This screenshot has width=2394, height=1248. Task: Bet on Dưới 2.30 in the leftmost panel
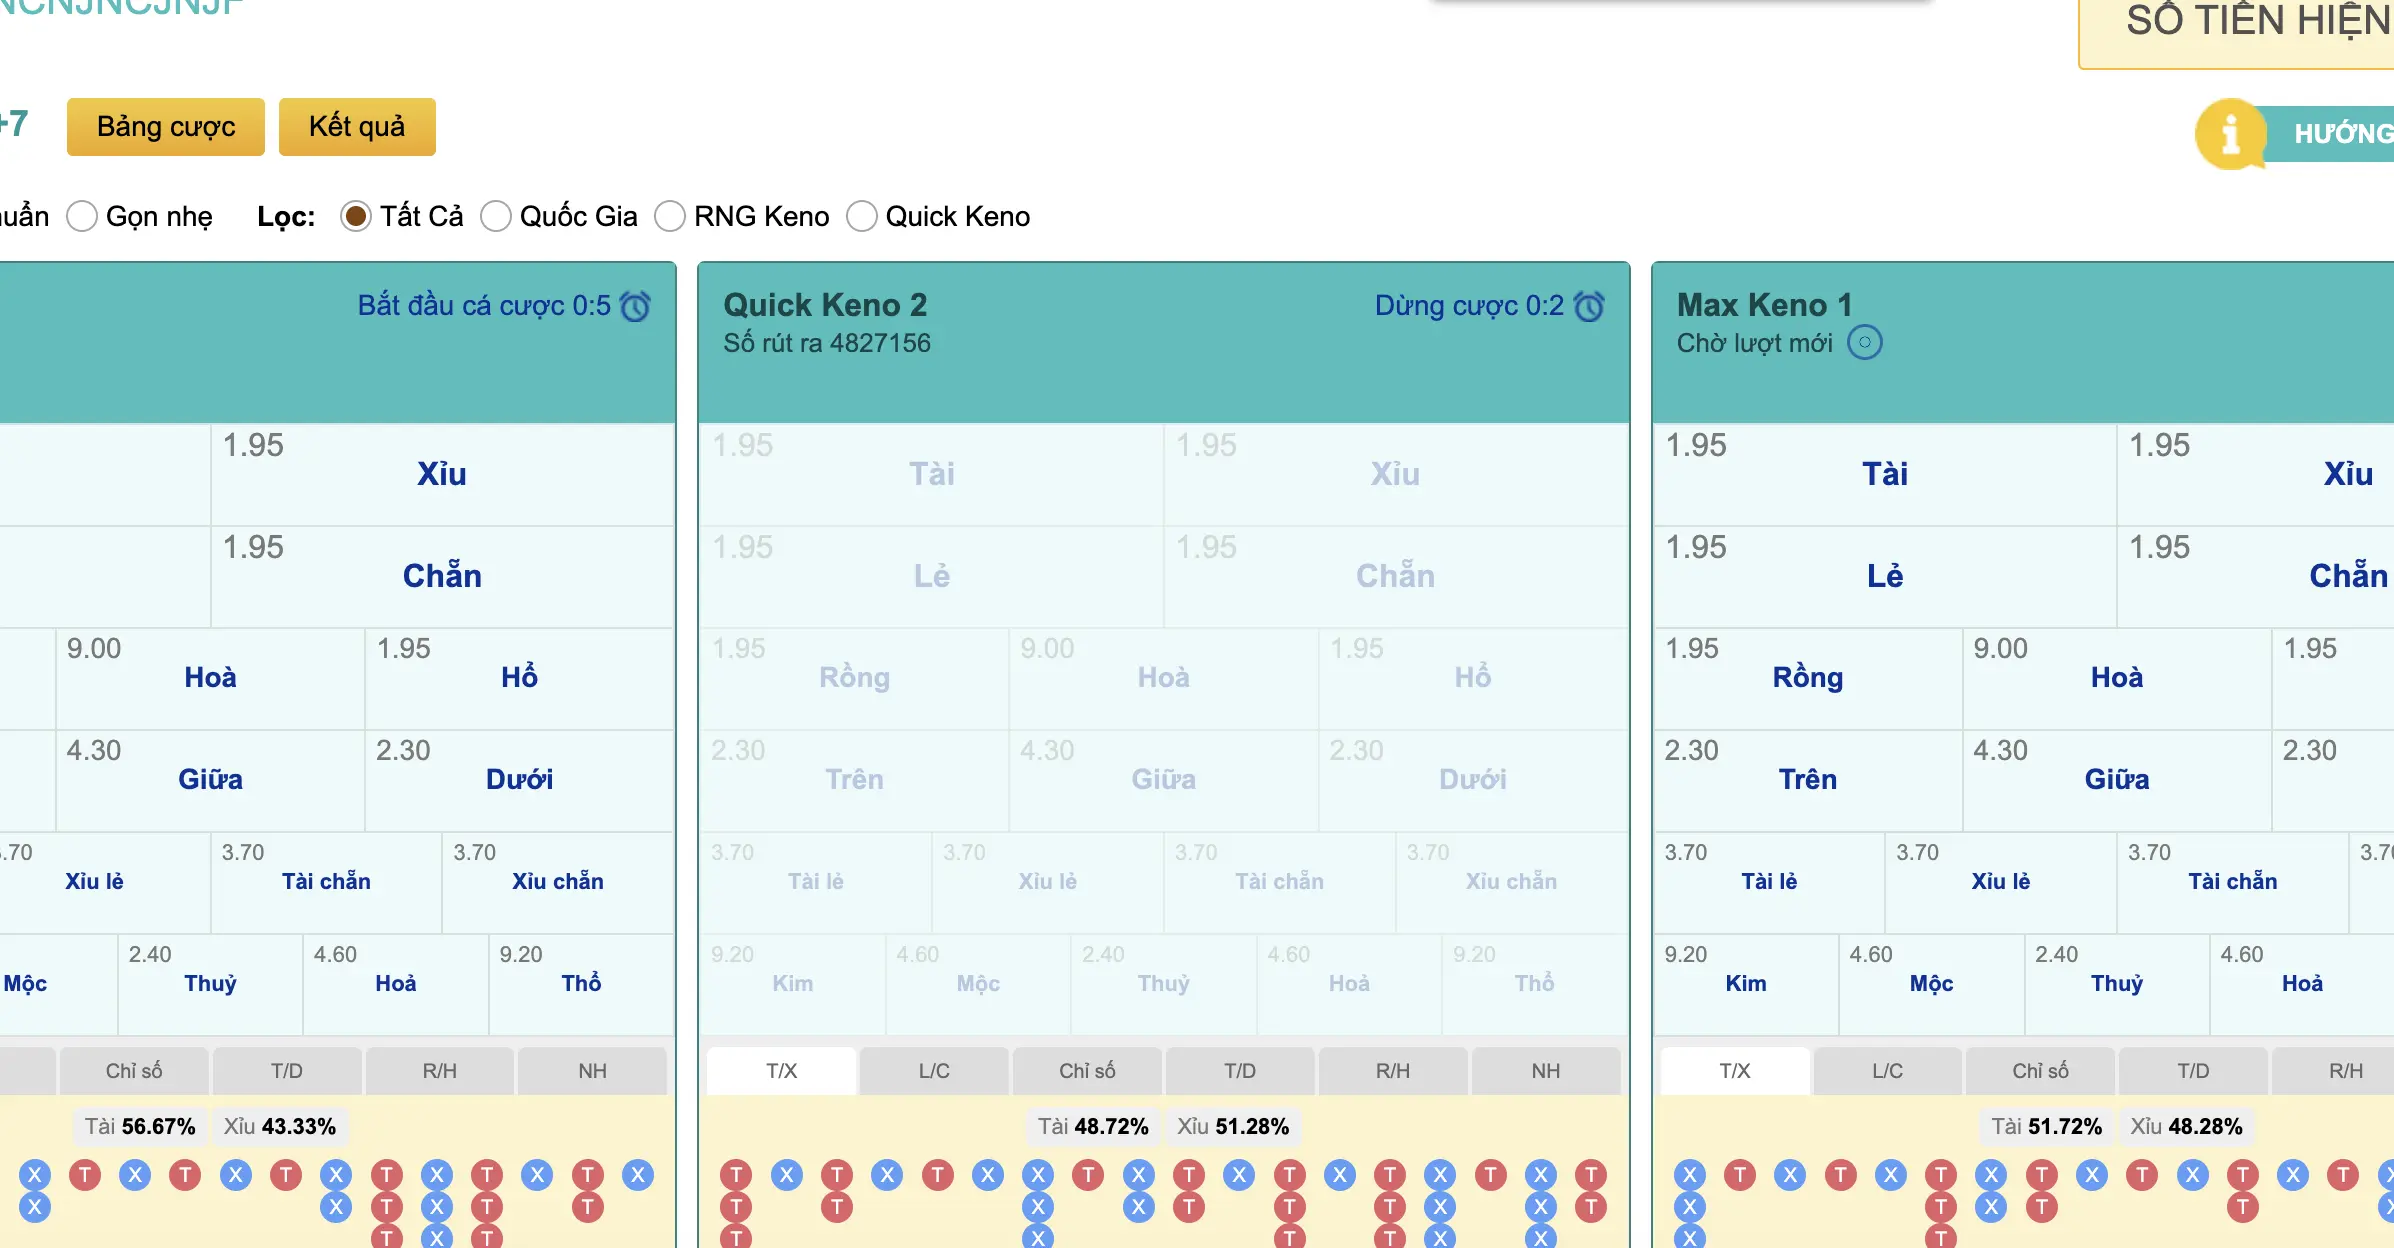pos(519,781)
